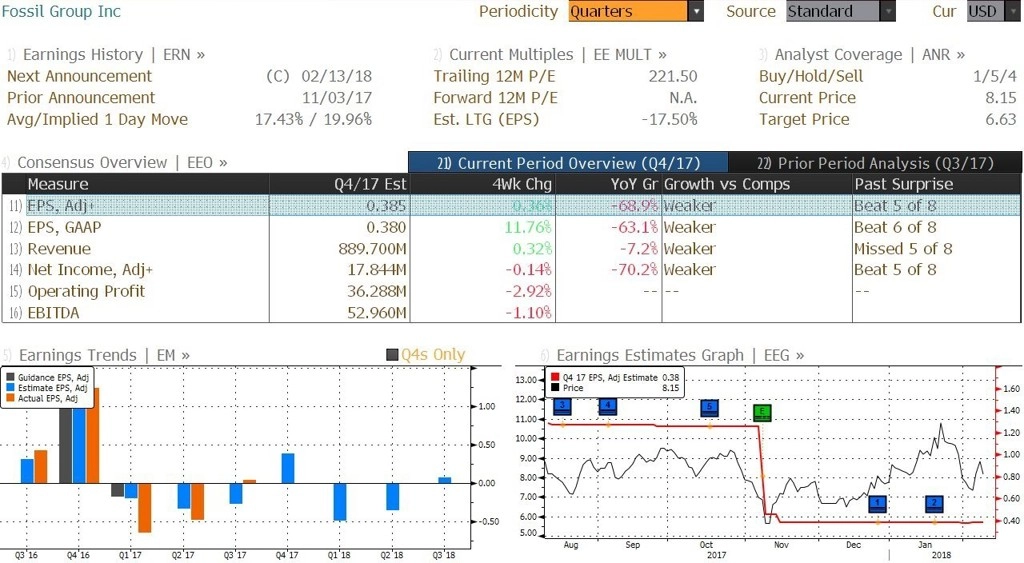Click Est. LTG (EPS) value -17.50%

tap(669, 120)
